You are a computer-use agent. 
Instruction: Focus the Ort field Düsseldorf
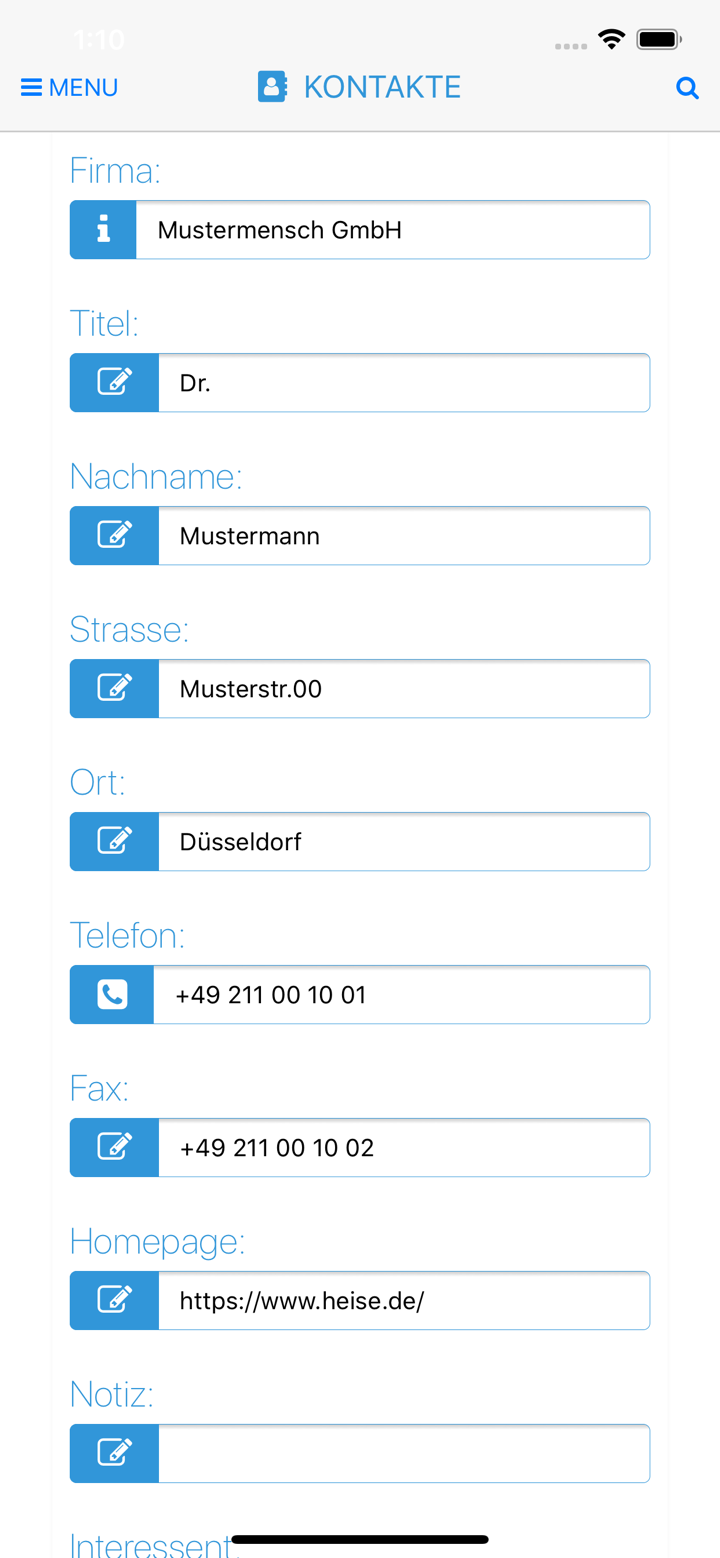click(x=404, y=842)
